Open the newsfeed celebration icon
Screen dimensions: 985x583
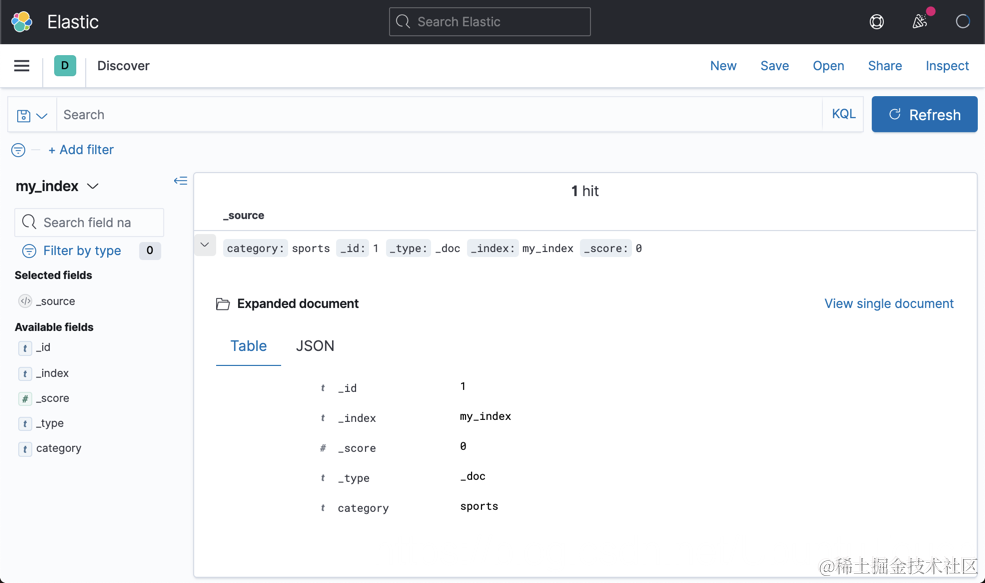pos(920,22)
